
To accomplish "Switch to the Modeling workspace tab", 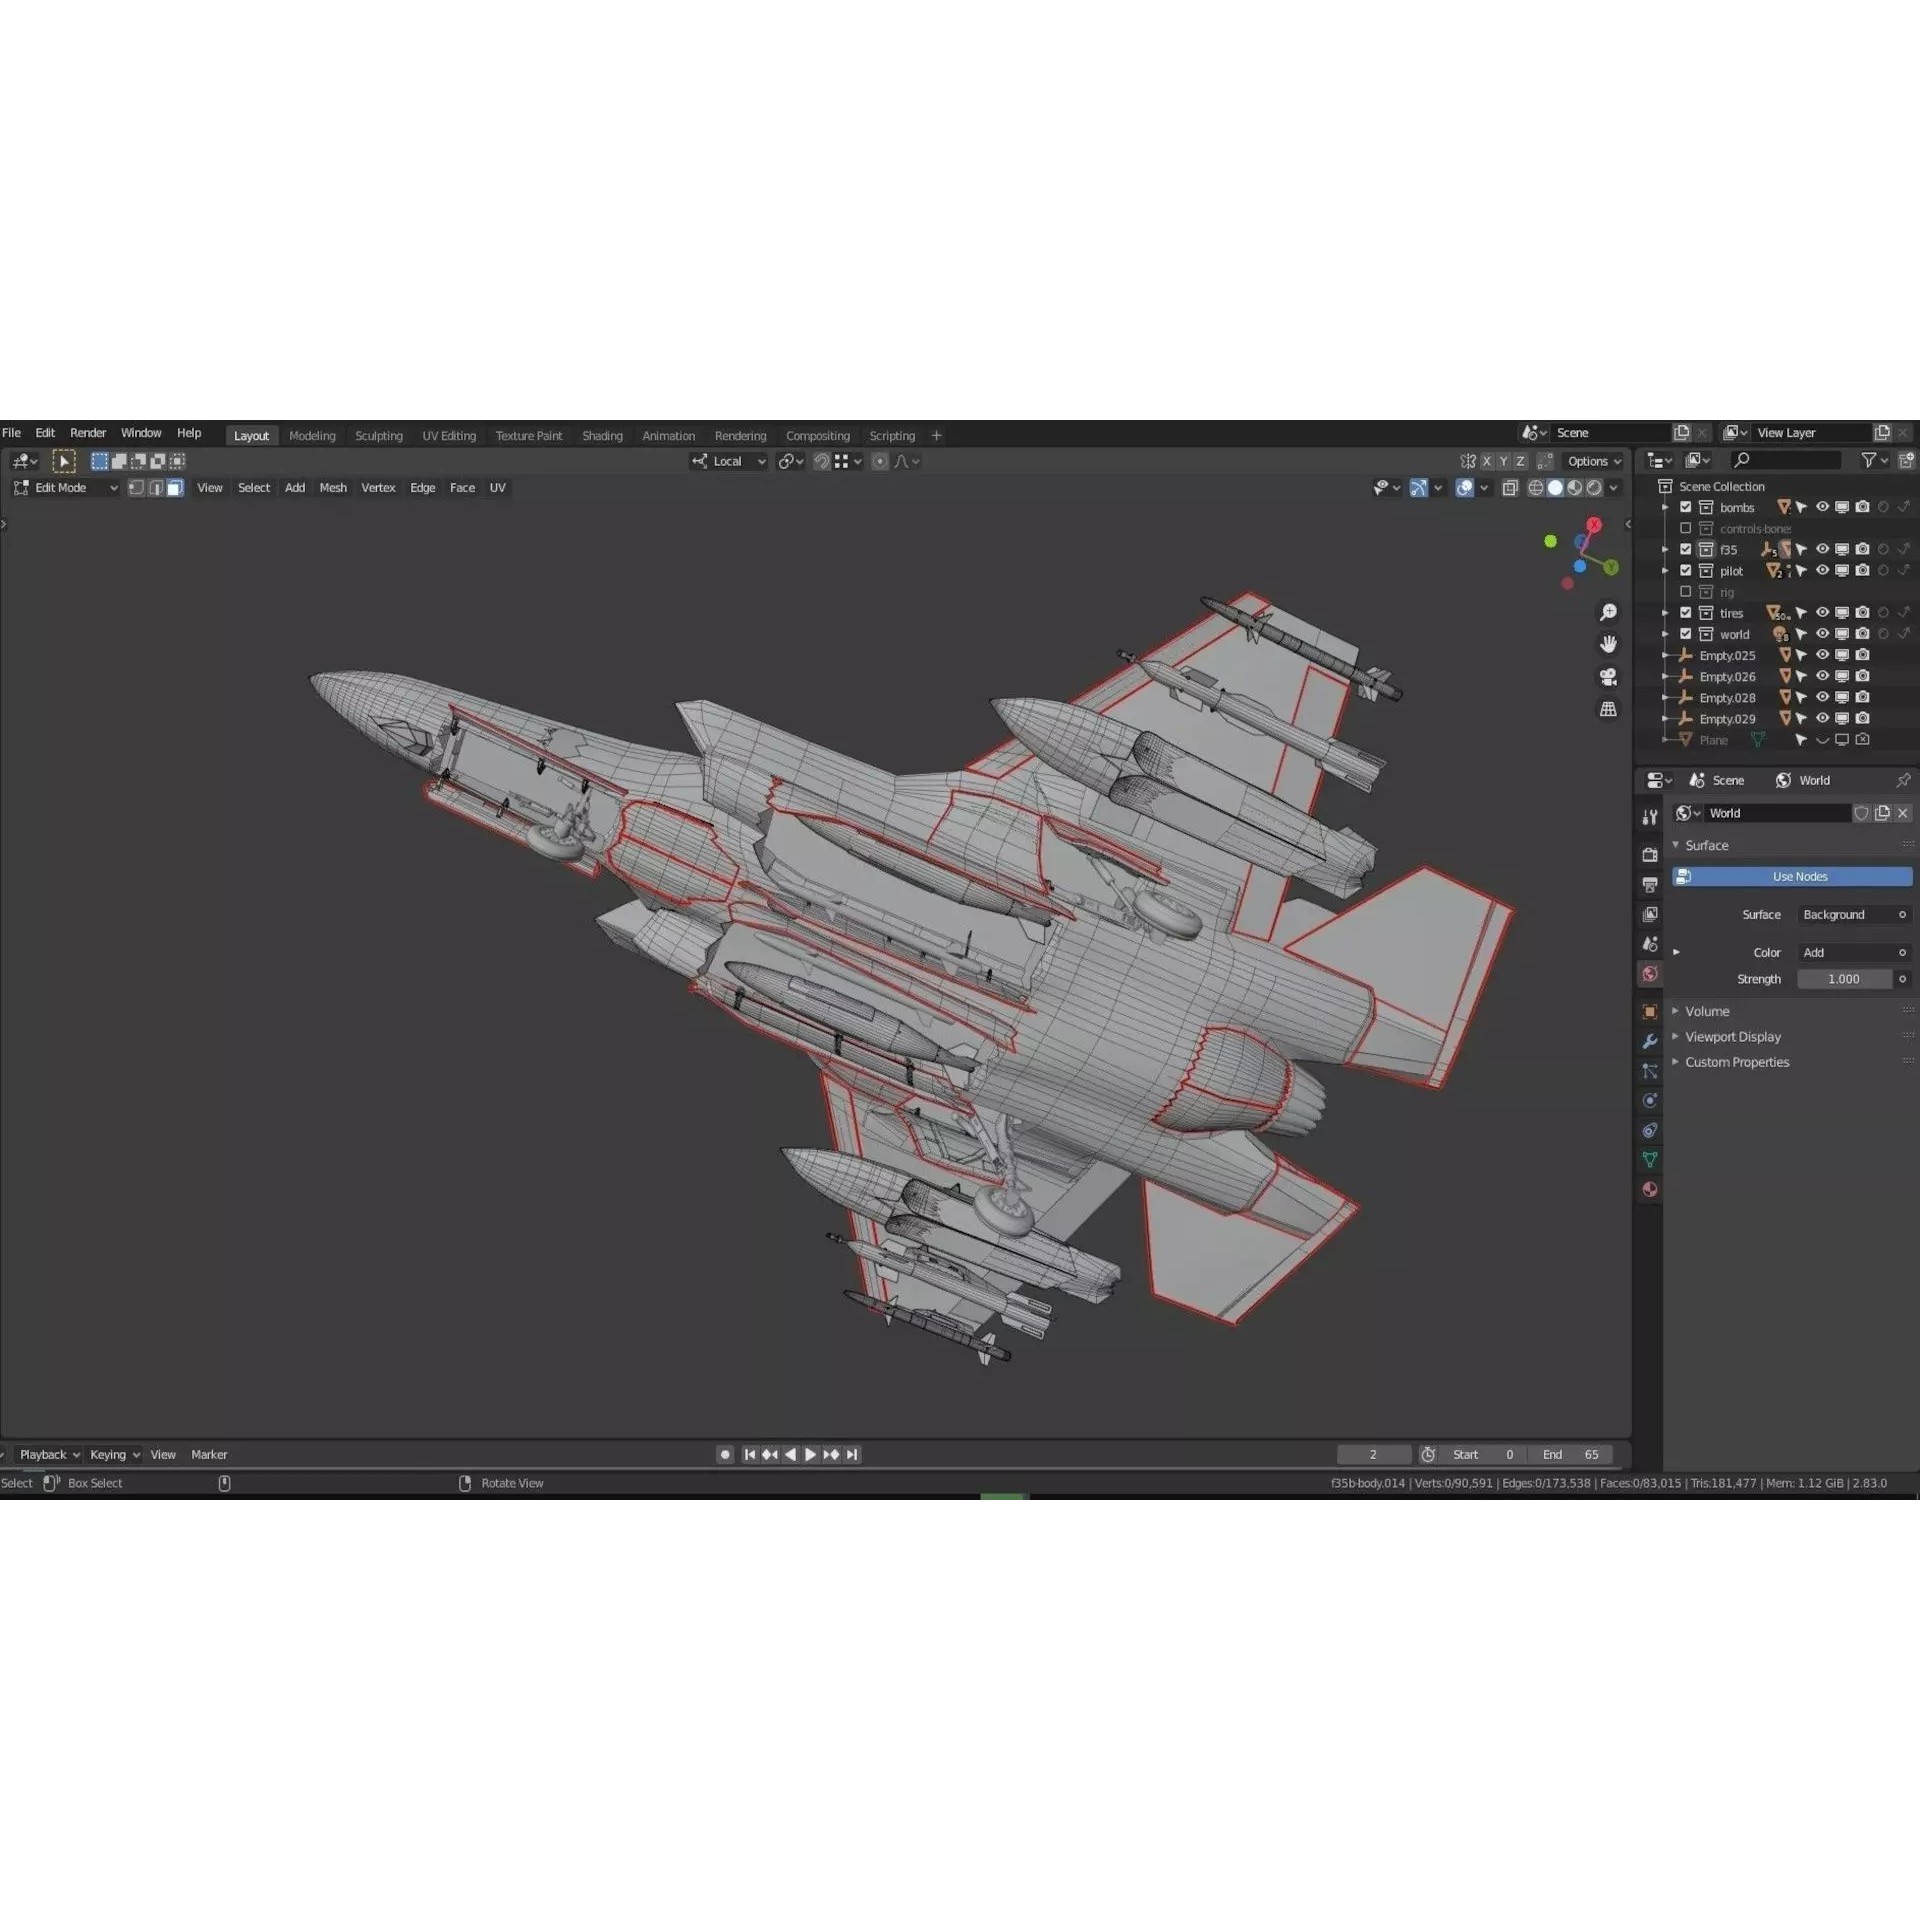I will click(x=312, y=436).
